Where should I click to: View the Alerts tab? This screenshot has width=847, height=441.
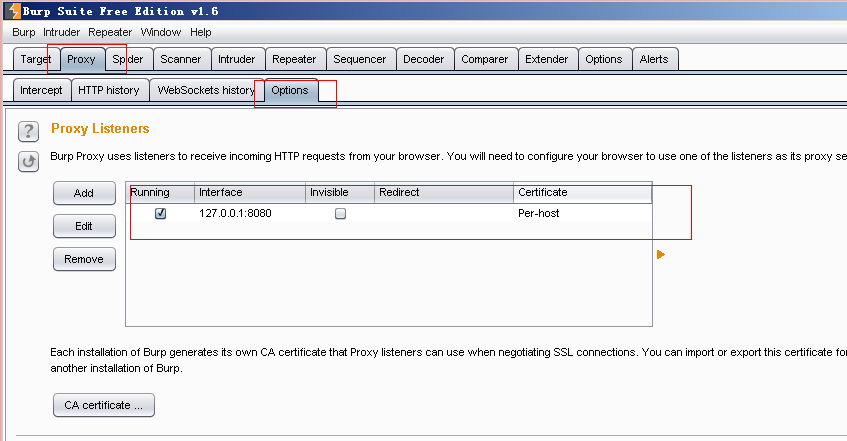click(x=654, y=59)
